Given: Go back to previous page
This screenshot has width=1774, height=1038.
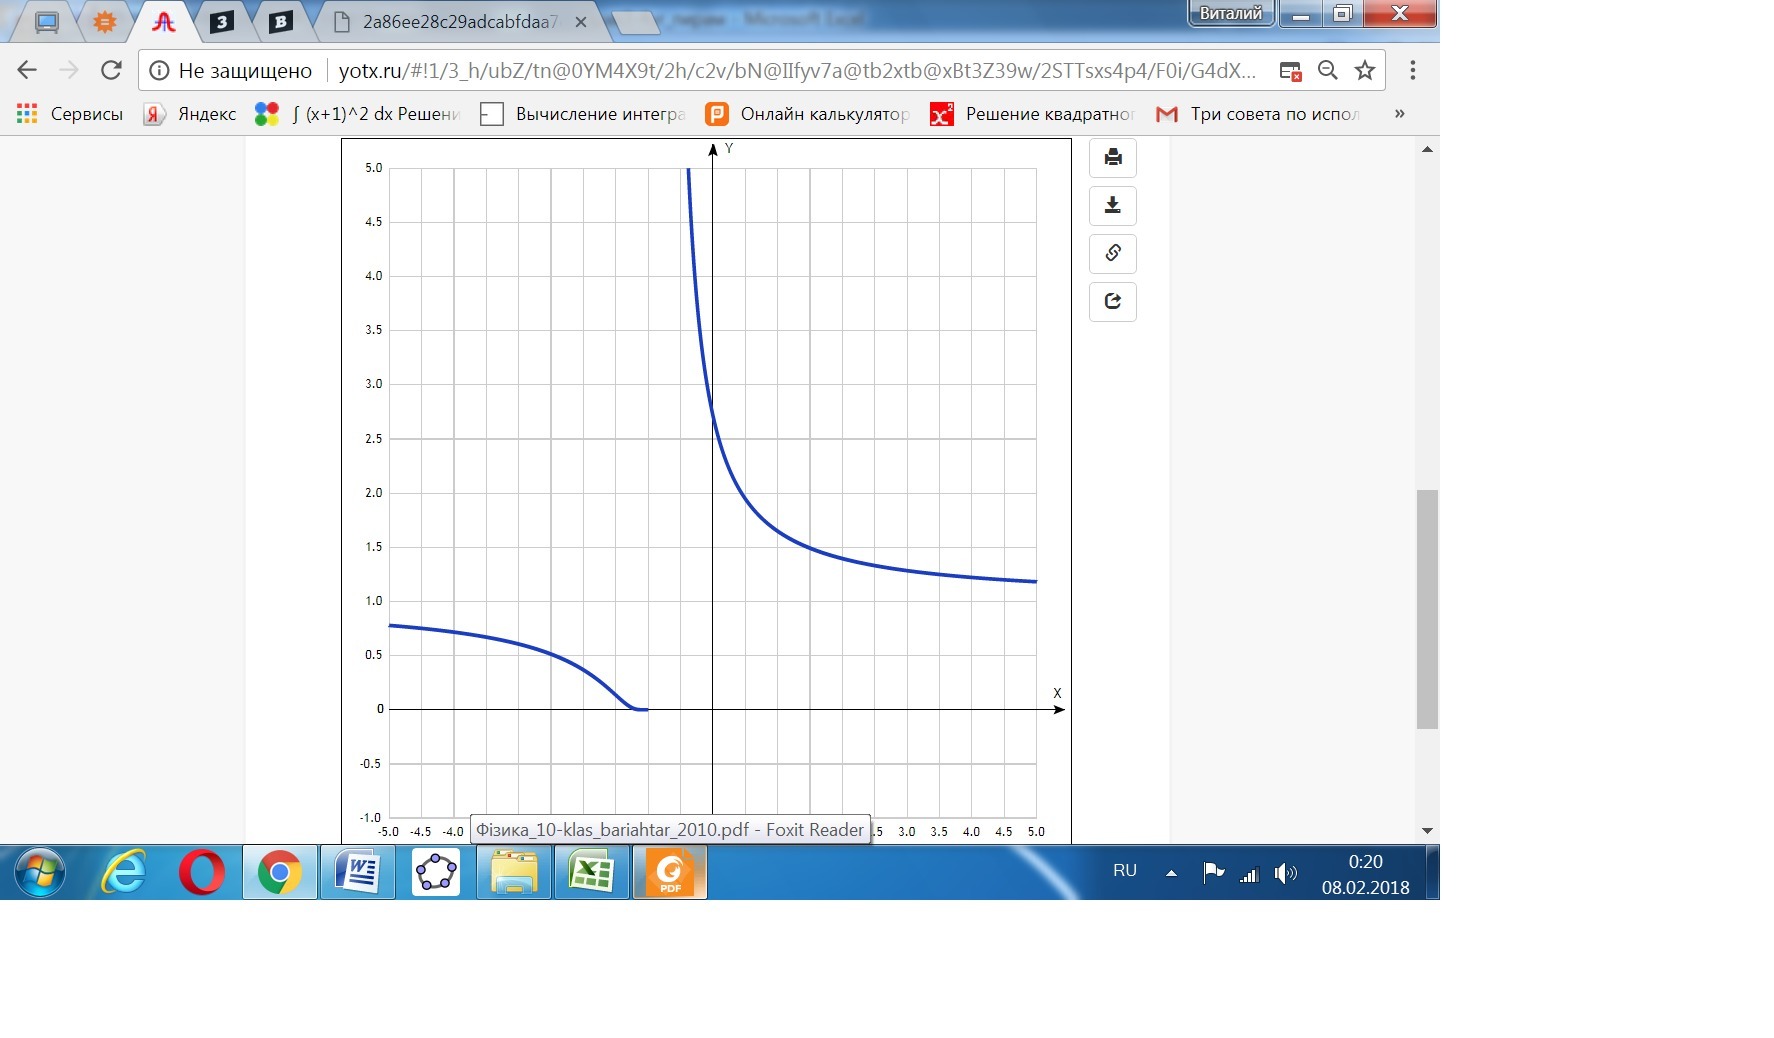Looking at the screenshot, I should click(27, 70).
